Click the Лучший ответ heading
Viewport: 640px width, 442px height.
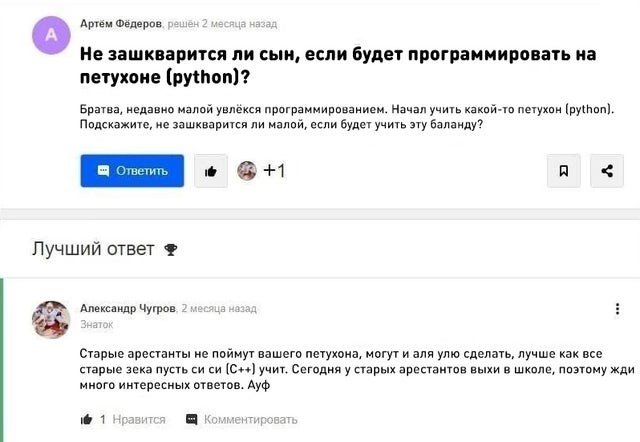[x=93, y=249]
